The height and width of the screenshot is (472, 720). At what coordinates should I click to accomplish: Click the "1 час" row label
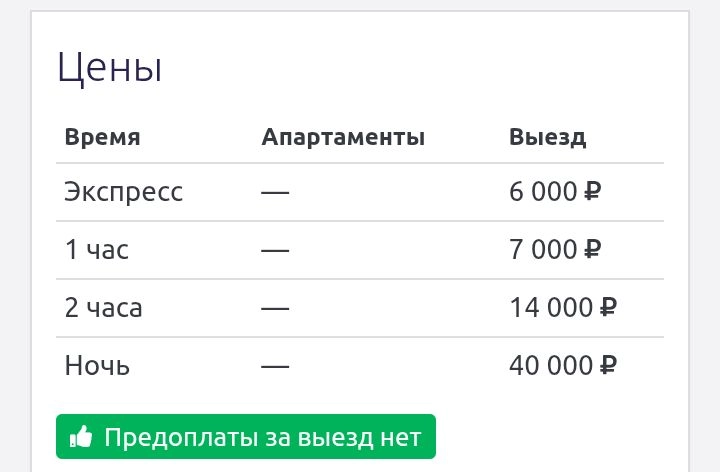click(97, 249)
